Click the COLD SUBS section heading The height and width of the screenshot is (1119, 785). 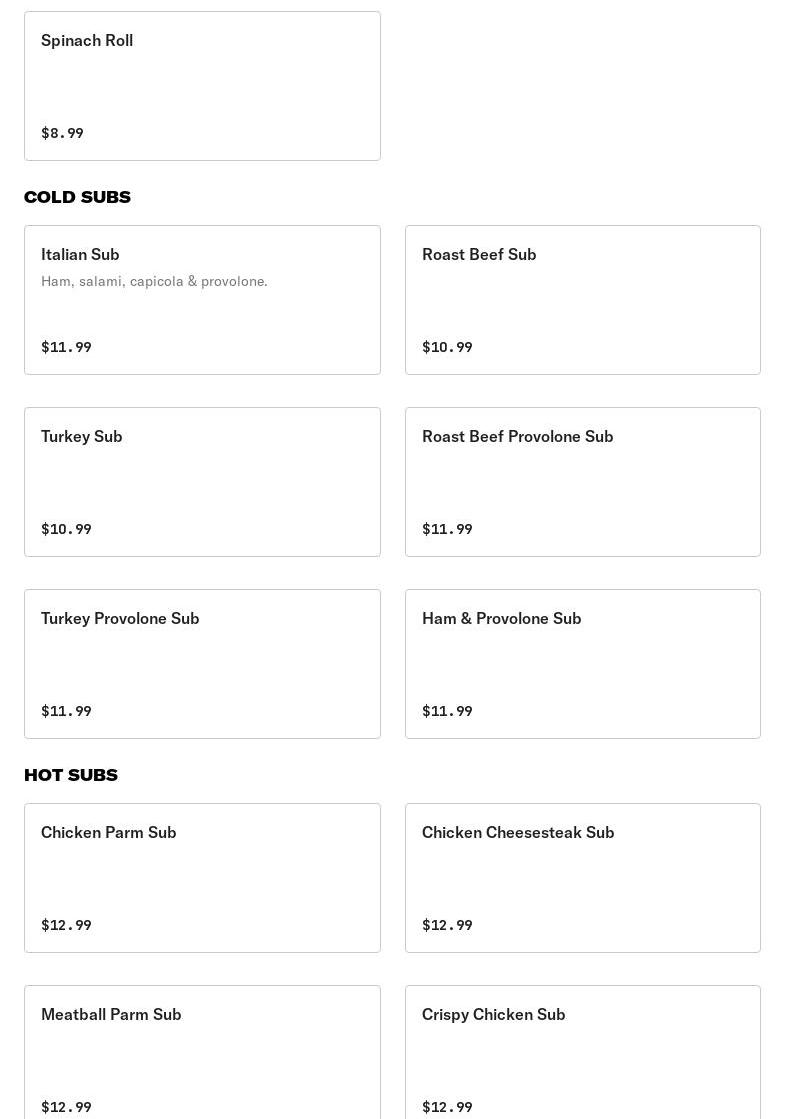[77, 197]
